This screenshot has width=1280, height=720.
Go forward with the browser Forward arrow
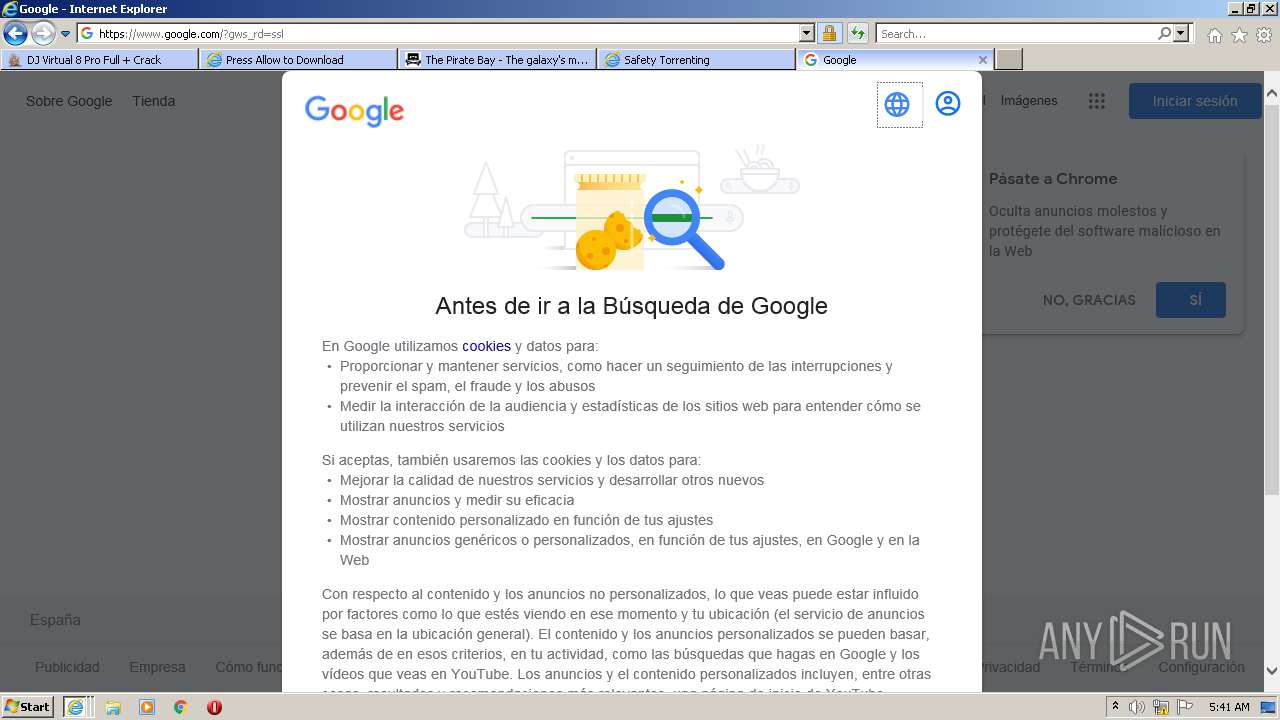click(x=43, y=33)
